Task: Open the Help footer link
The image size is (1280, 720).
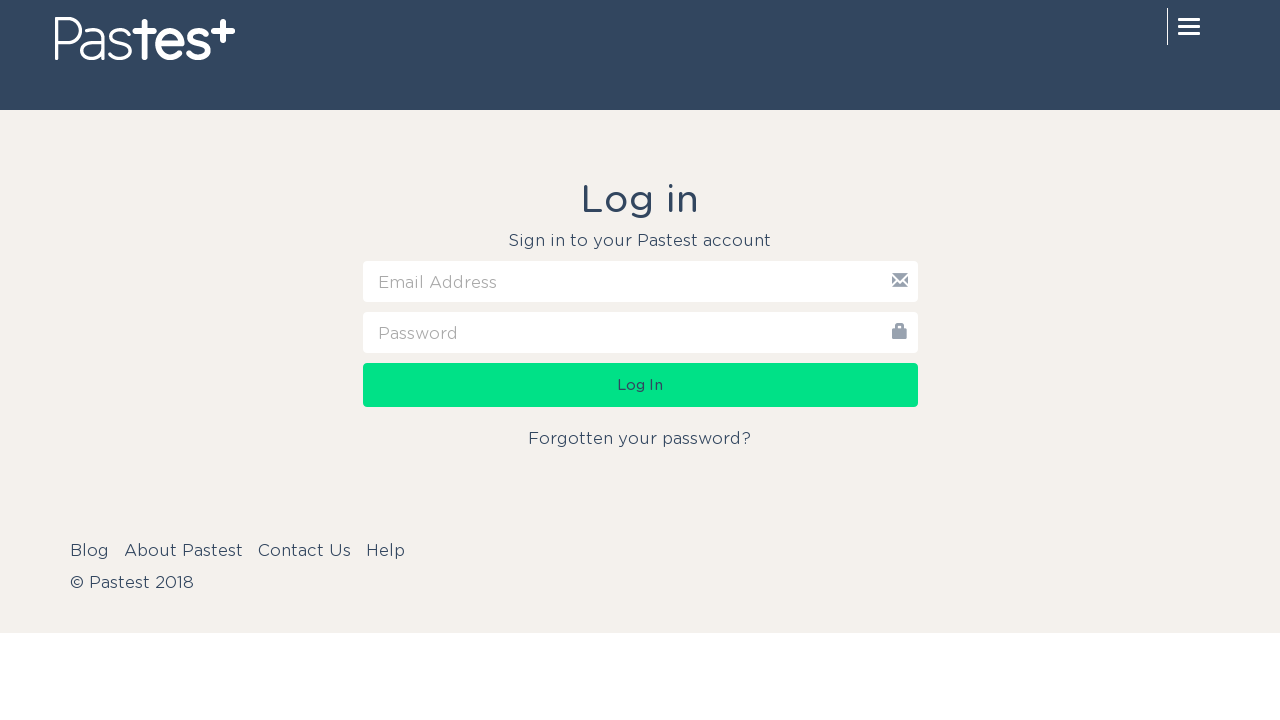Action: click(x=385, y=550)
